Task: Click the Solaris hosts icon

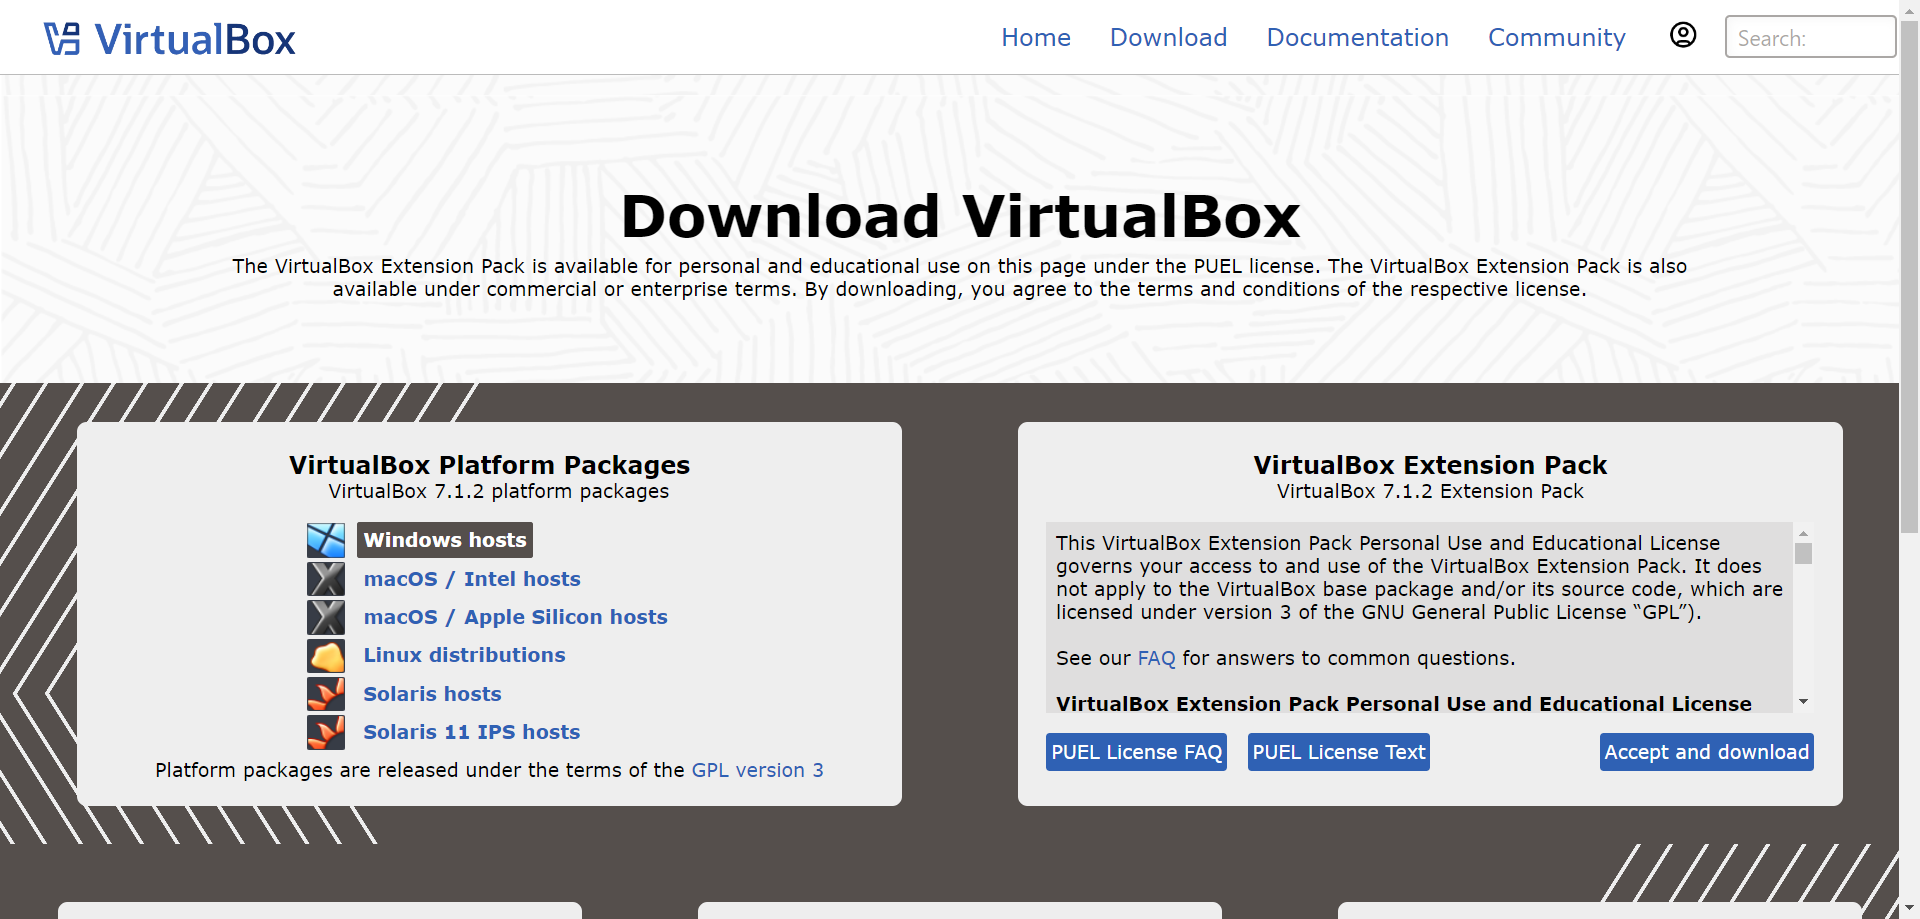Action: coord(326,694)
